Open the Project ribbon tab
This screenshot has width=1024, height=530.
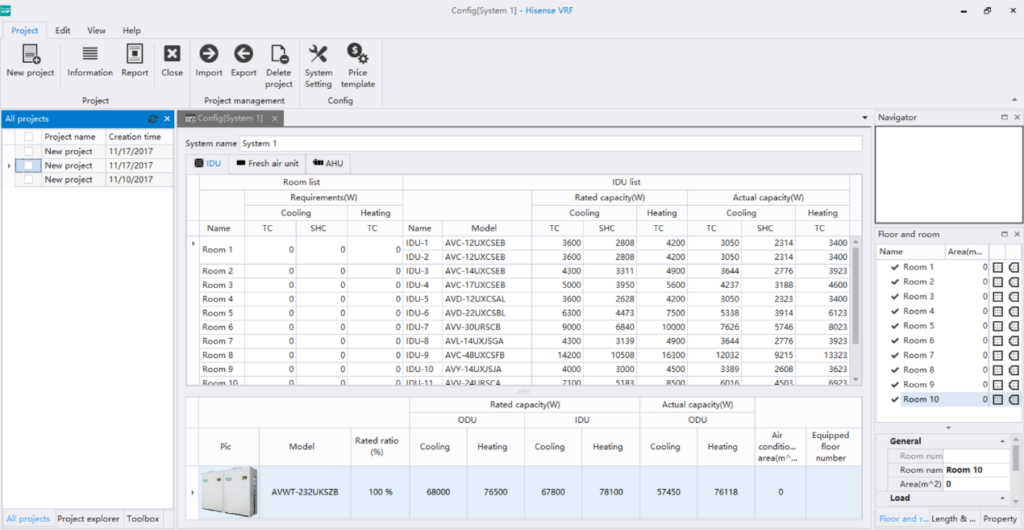click(25, 31)
